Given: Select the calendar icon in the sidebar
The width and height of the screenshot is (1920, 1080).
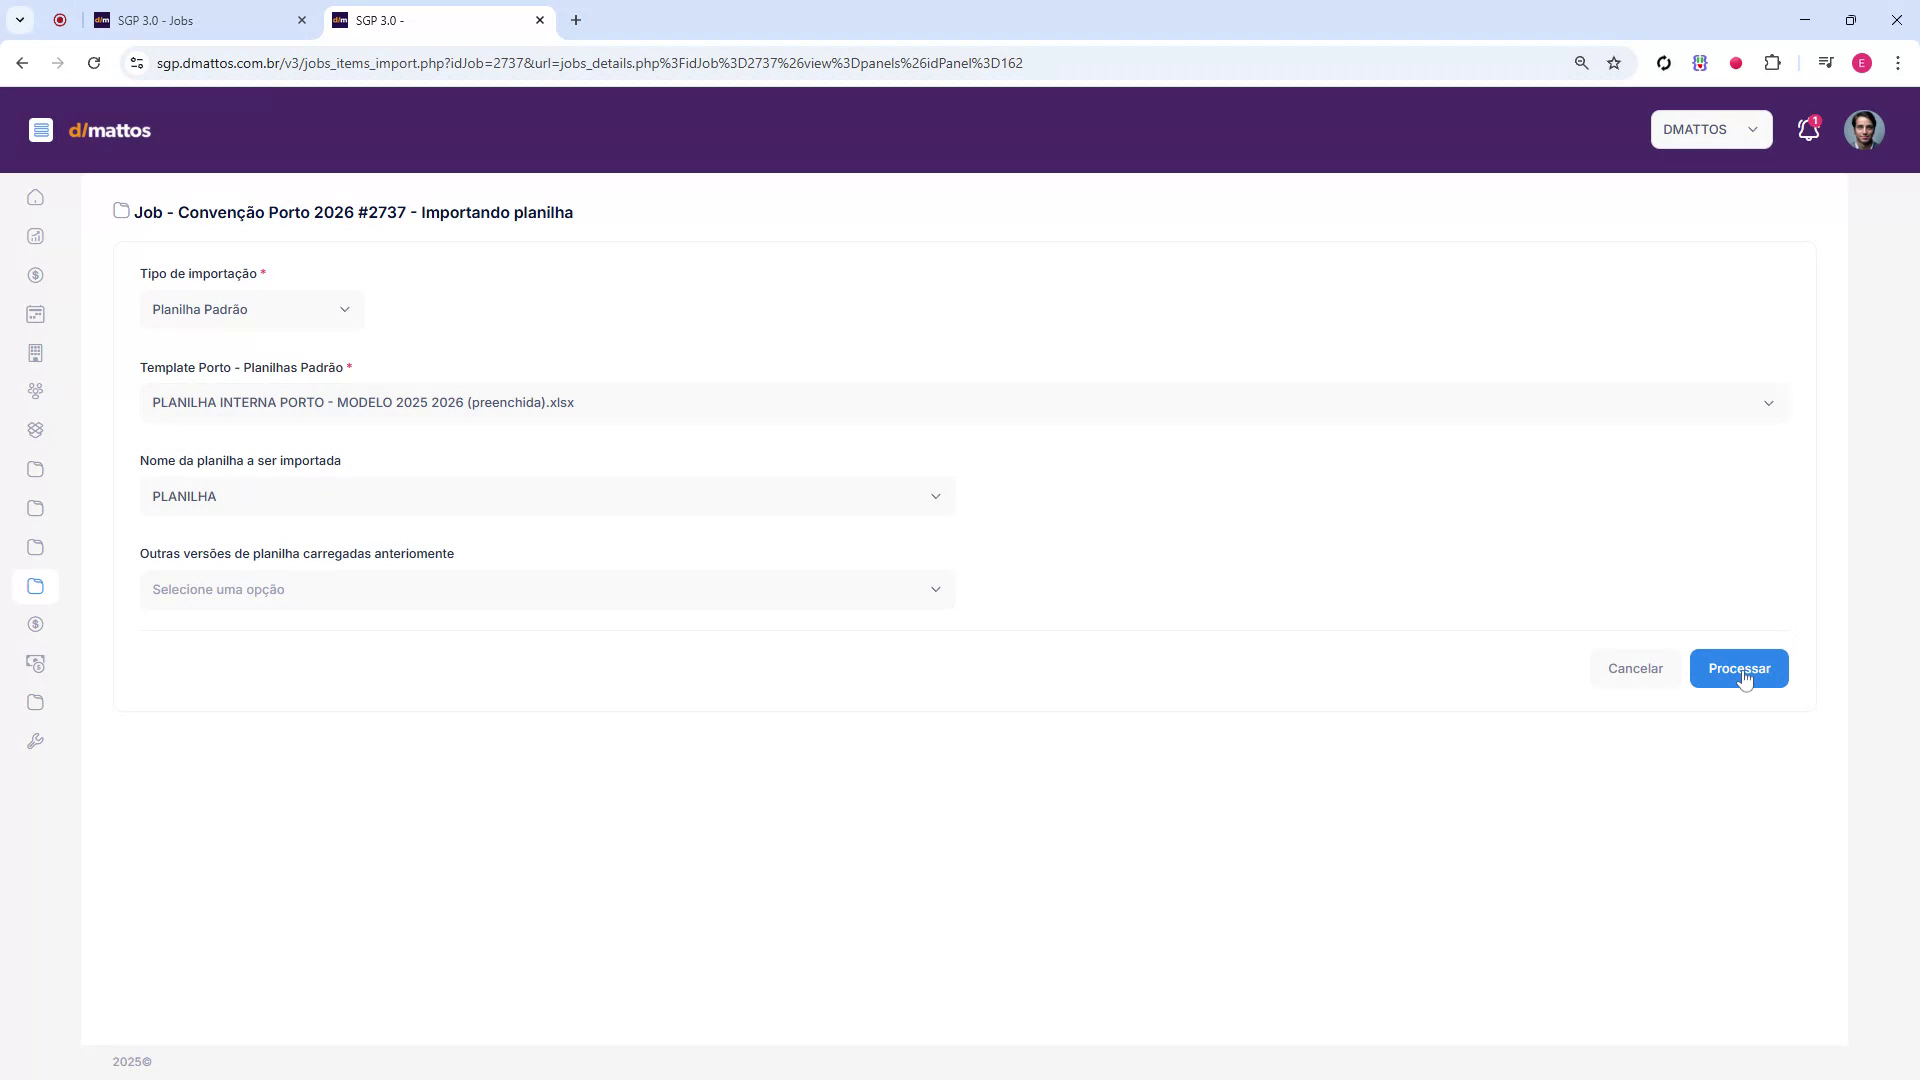Looking at the screenshot, I should click(36, 314).
